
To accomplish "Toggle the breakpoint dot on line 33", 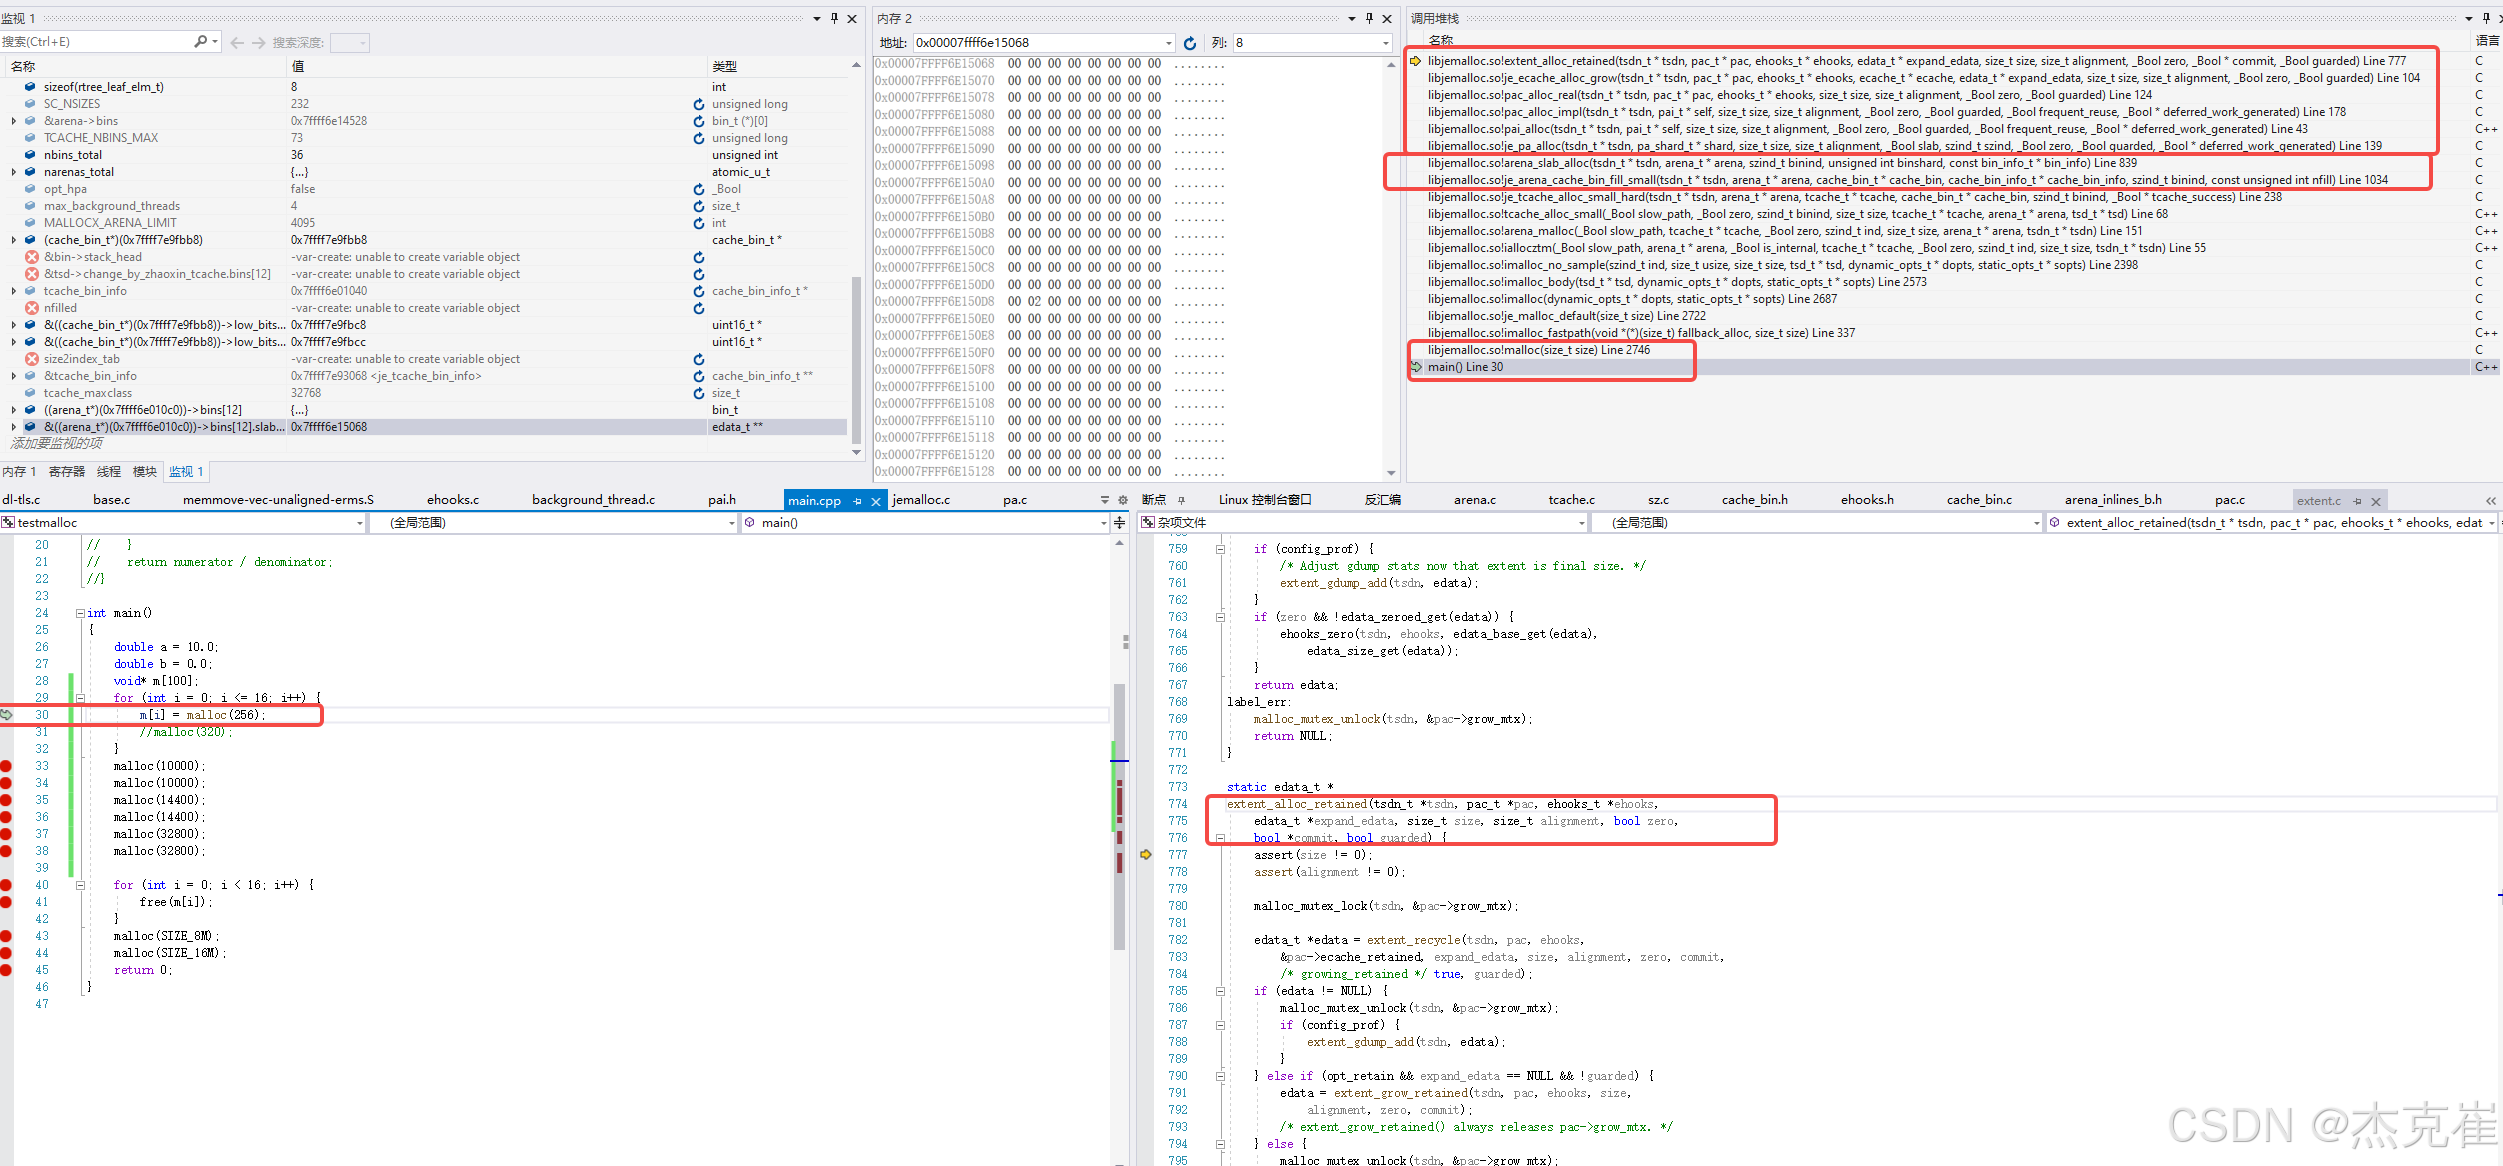I will [7, 765].
